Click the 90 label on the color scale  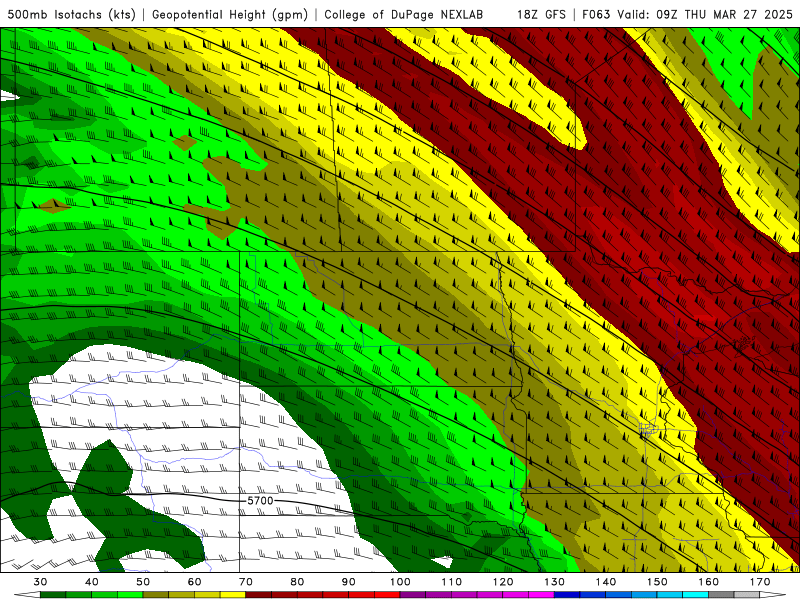(348, 582)
